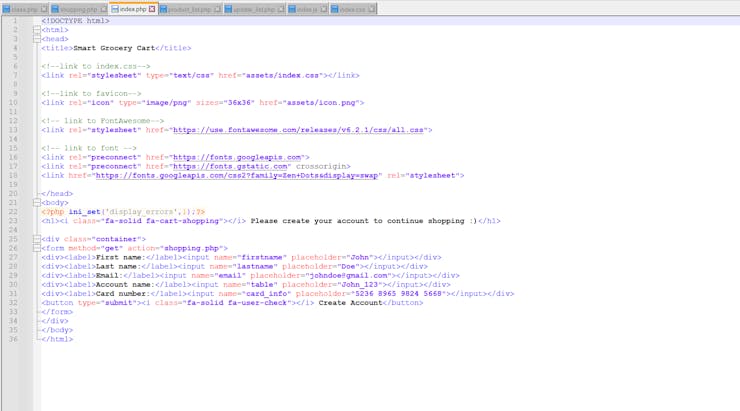740x411 pixels.
Task: Click line number 36 in the margin
Action: pos(13,339)
